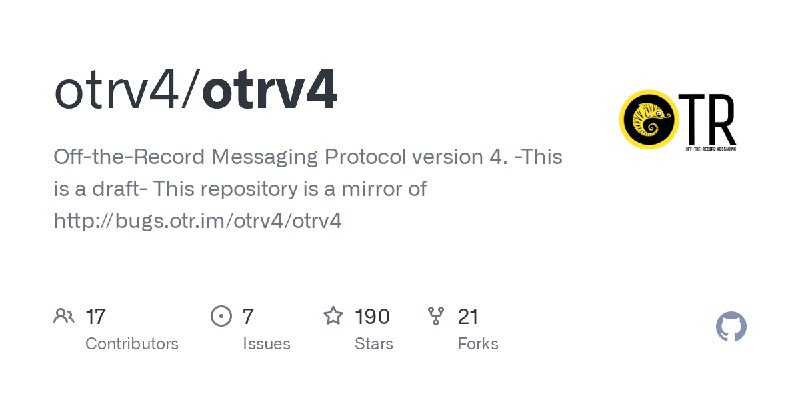Follow the bugs.otr.im/otrv4/otrv4 URL

pyautogui.click(x=197, y=221)
